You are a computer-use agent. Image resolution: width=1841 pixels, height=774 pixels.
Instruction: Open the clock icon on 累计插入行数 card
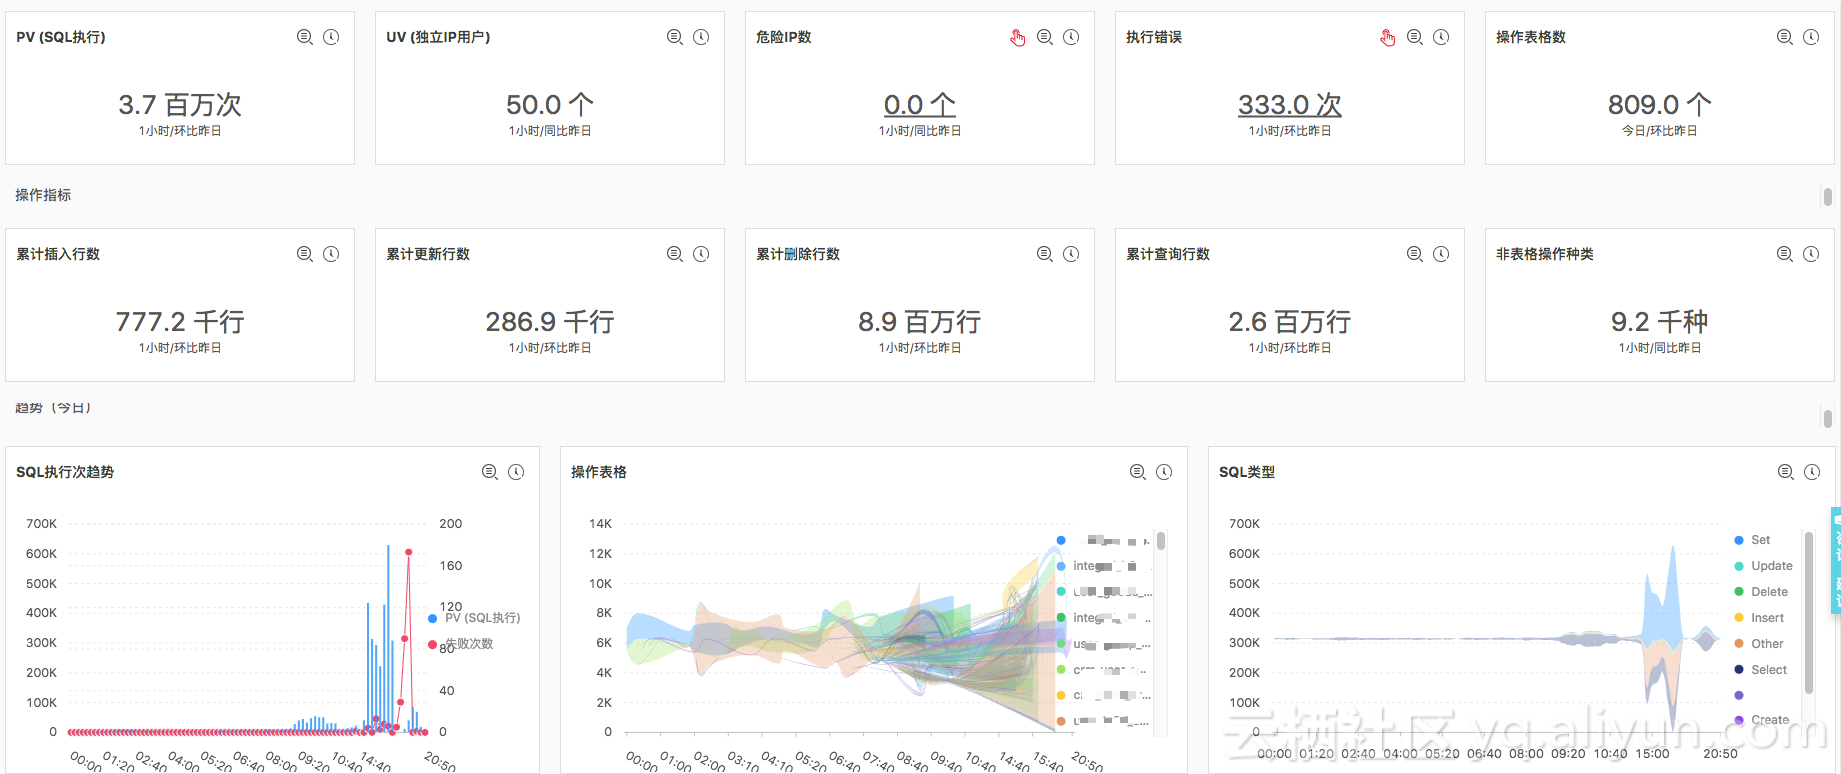(331, 254)
